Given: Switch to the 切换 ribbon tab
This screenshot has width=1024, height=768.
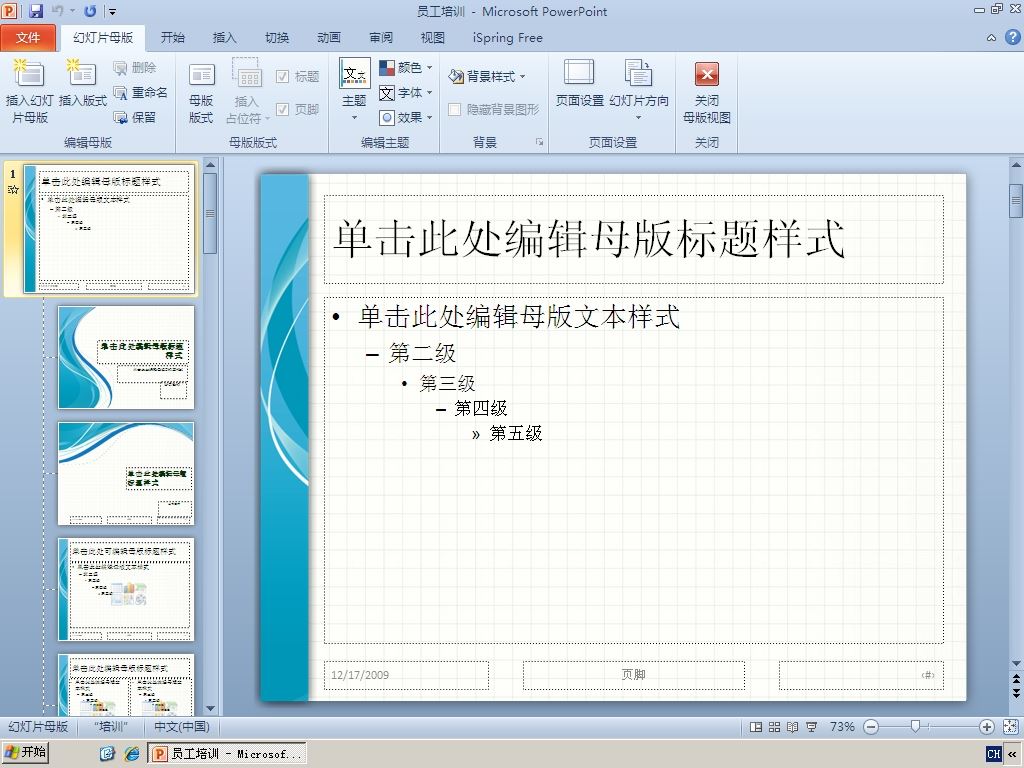Looking at the screenshot, I should [x=277, y=38].
